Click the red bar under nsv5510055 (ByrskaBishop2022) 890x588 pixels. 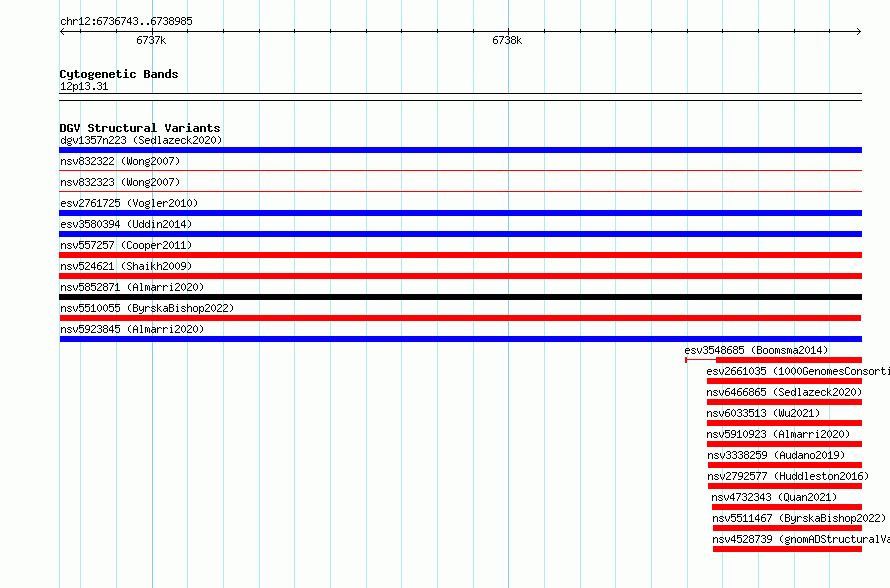[460, 318]
